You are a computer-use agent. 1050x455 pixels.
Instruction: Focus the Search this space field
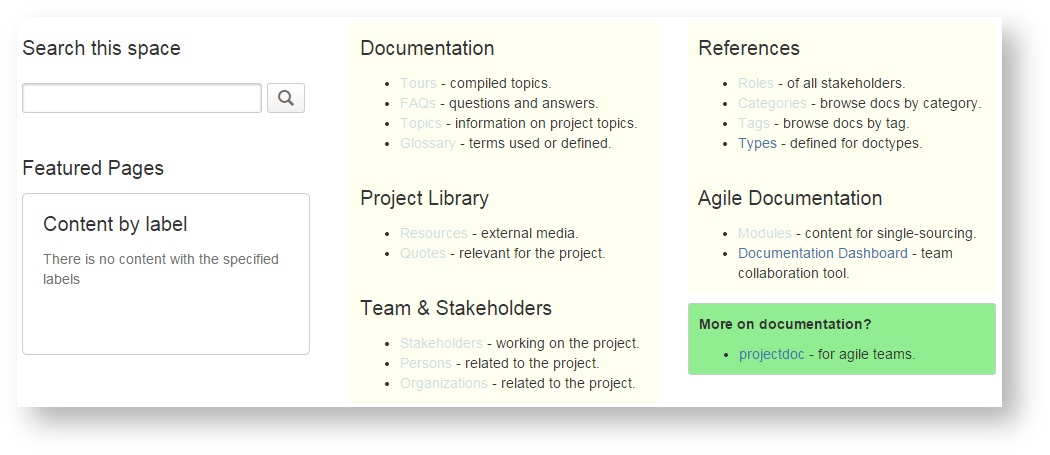pyautogui.click(x=141, y=98)
